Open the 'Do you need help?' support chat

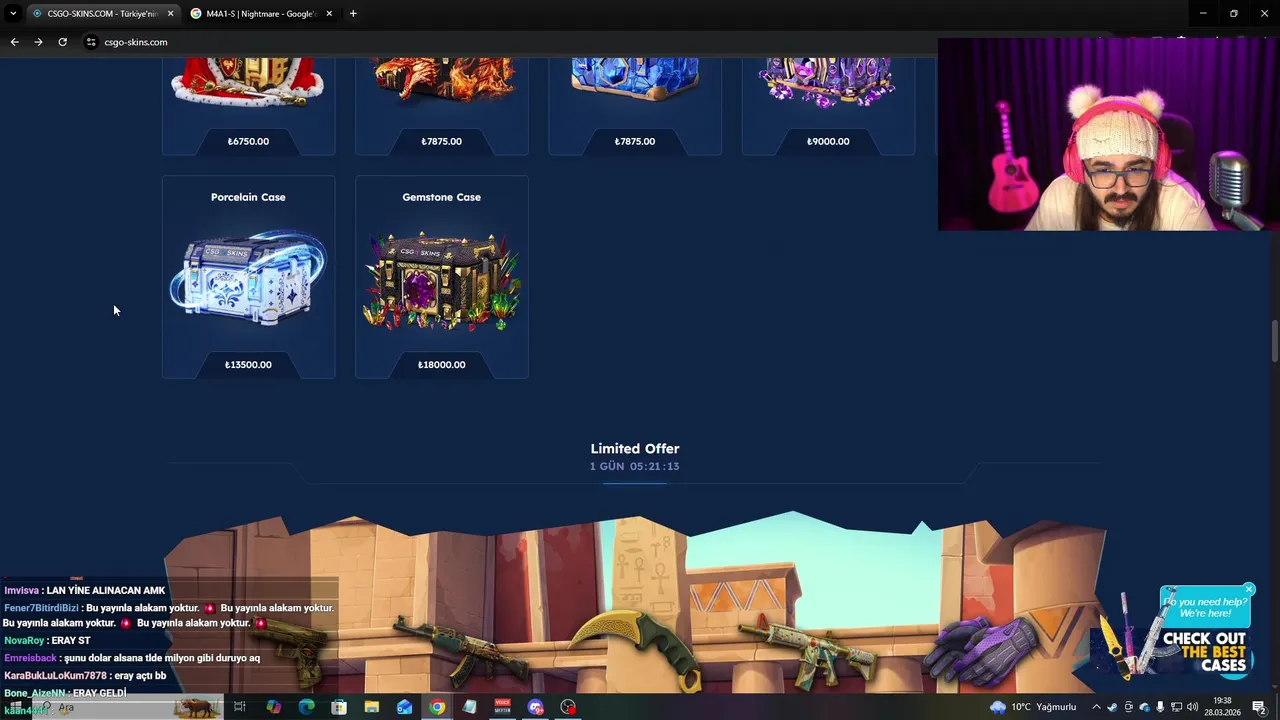tap(1205, 607)
